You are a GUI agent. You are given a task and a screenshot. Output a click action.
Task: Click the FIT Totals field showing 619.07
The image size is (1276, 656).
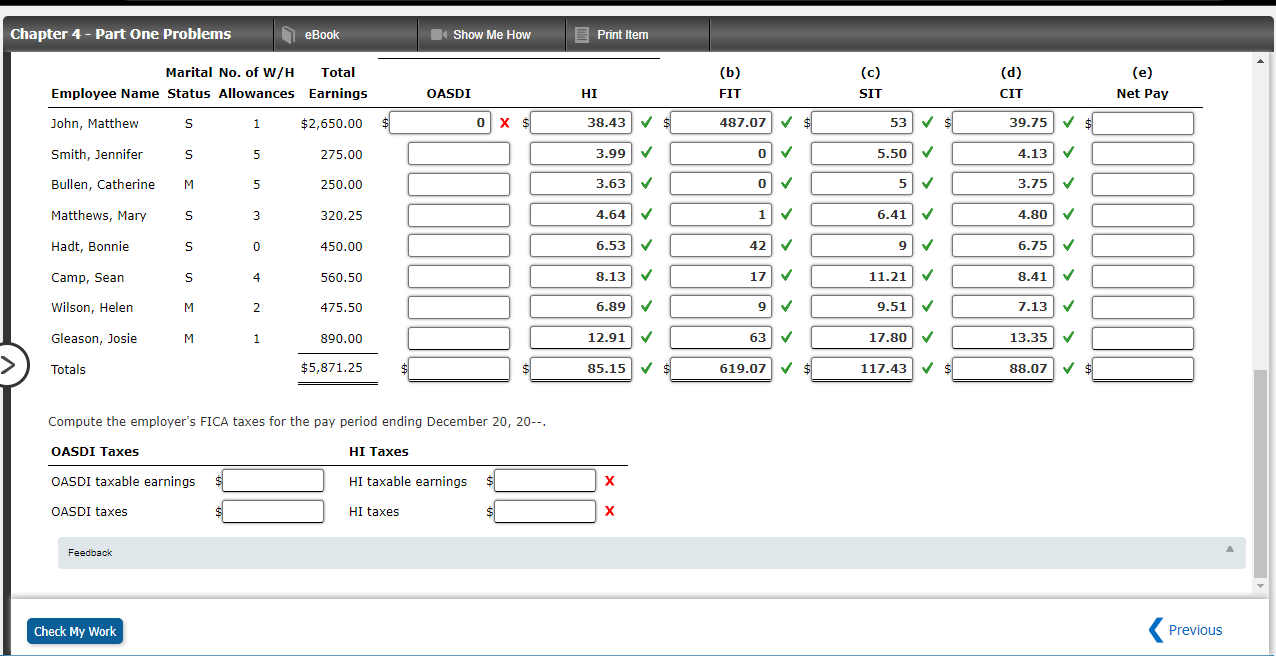tap(721, 369)
